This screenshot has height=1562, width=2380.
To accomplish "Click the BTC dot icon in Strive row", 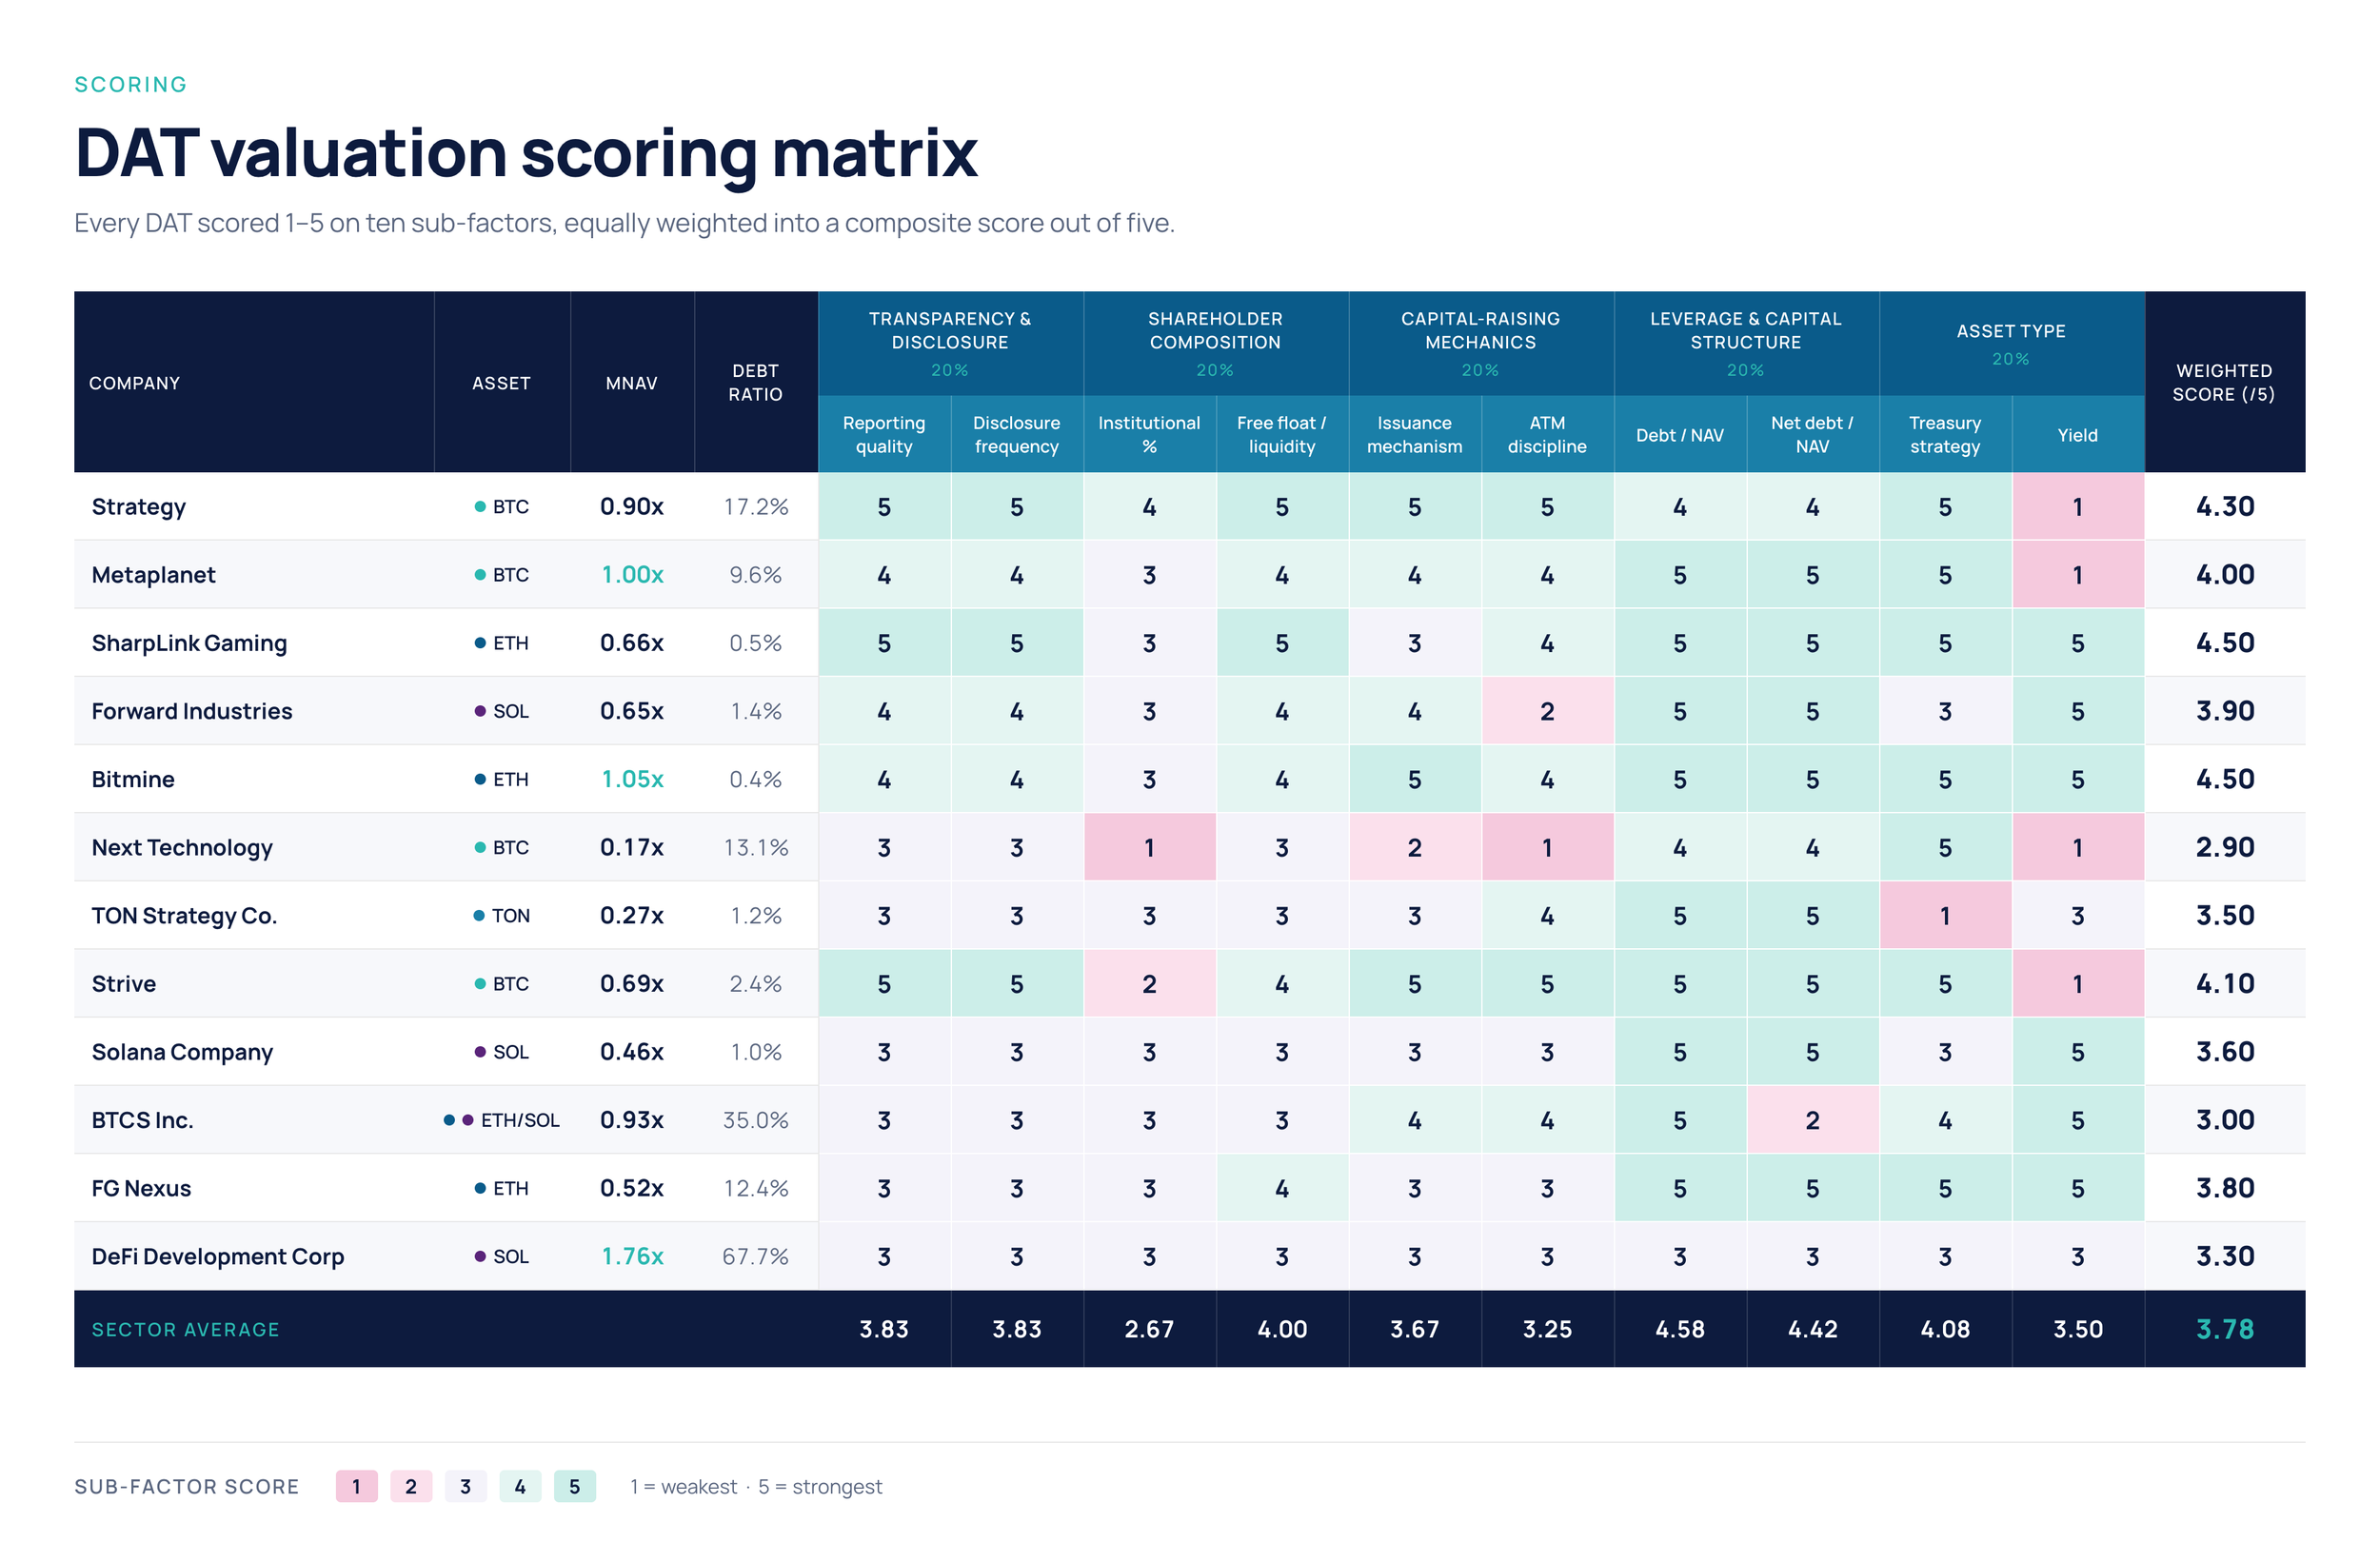I will point(480,984).
